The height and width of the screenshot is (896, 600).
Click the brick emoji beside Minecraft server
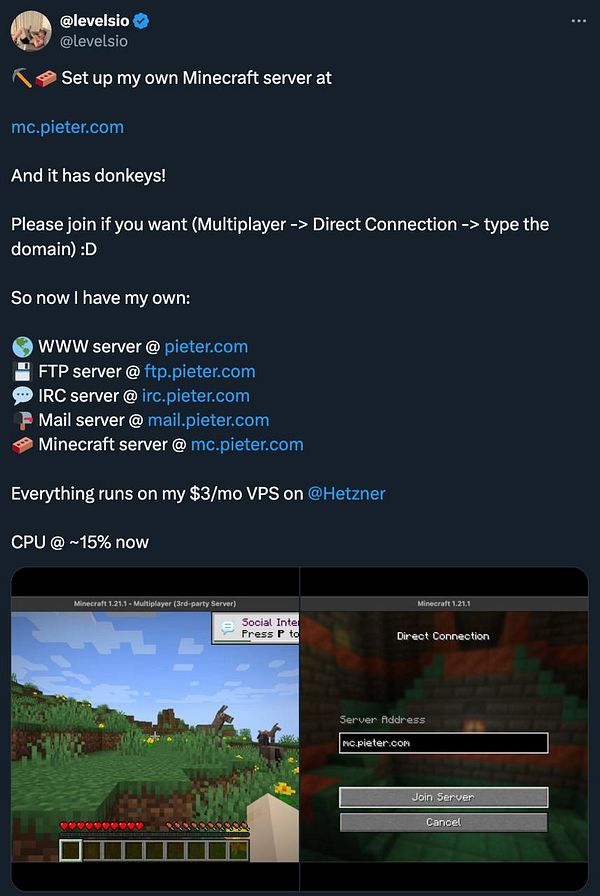click(x=22, y=445)
